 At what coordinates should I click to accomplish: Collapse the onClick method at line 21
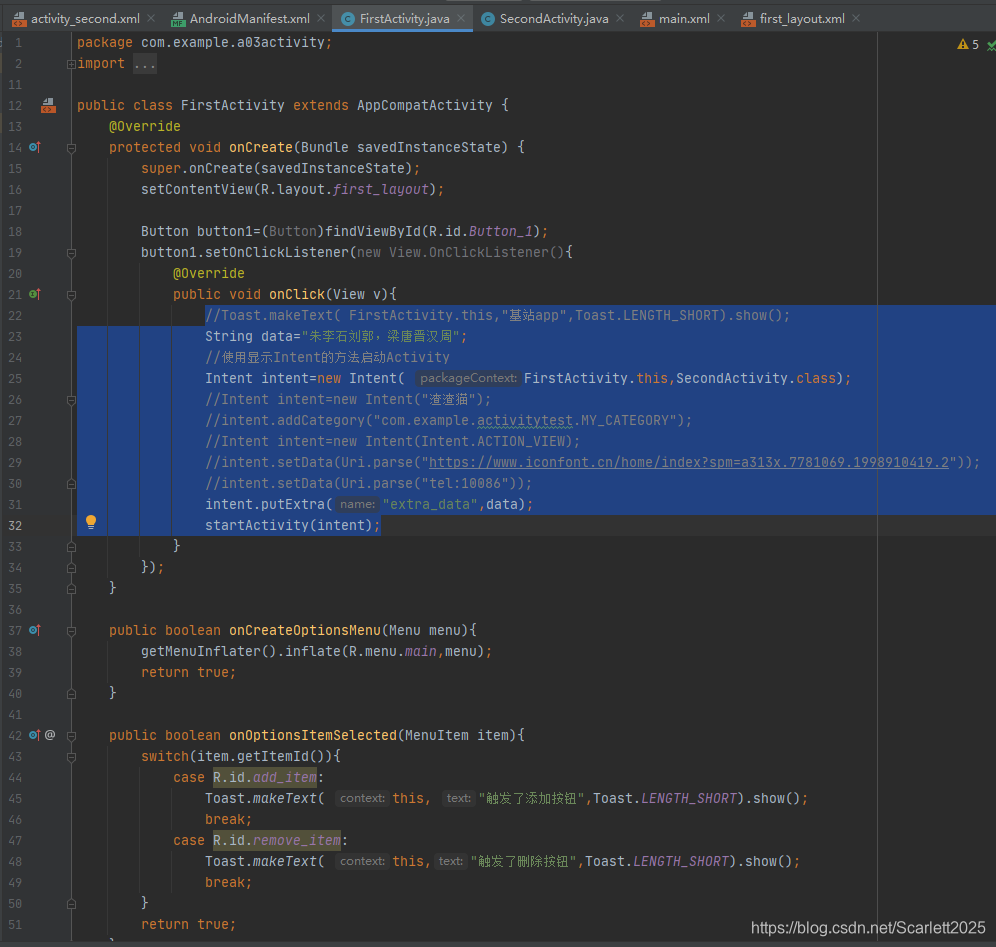(x=71, y=295)
